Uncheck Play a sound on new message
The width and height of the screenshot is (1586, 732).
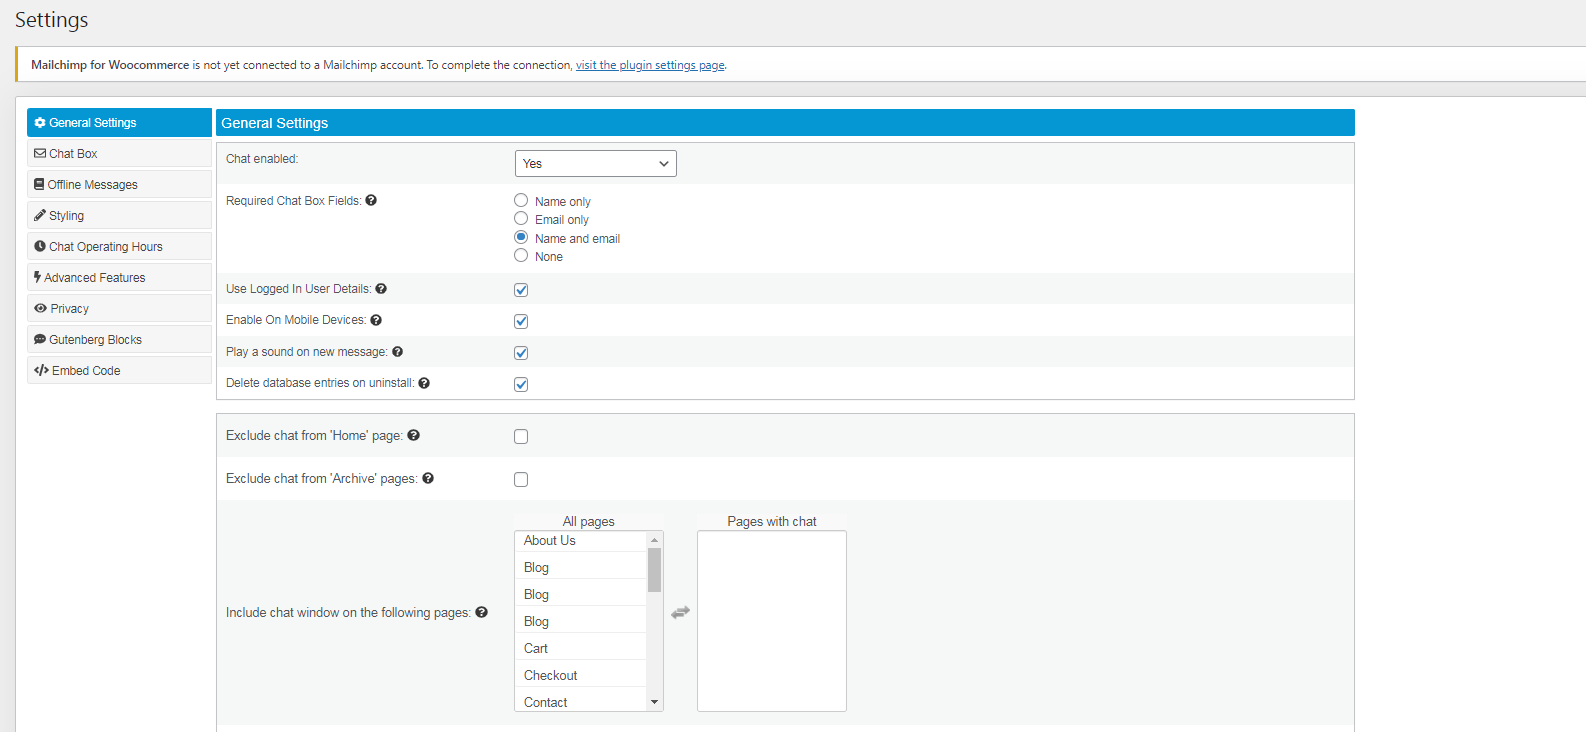coord(521,353)
